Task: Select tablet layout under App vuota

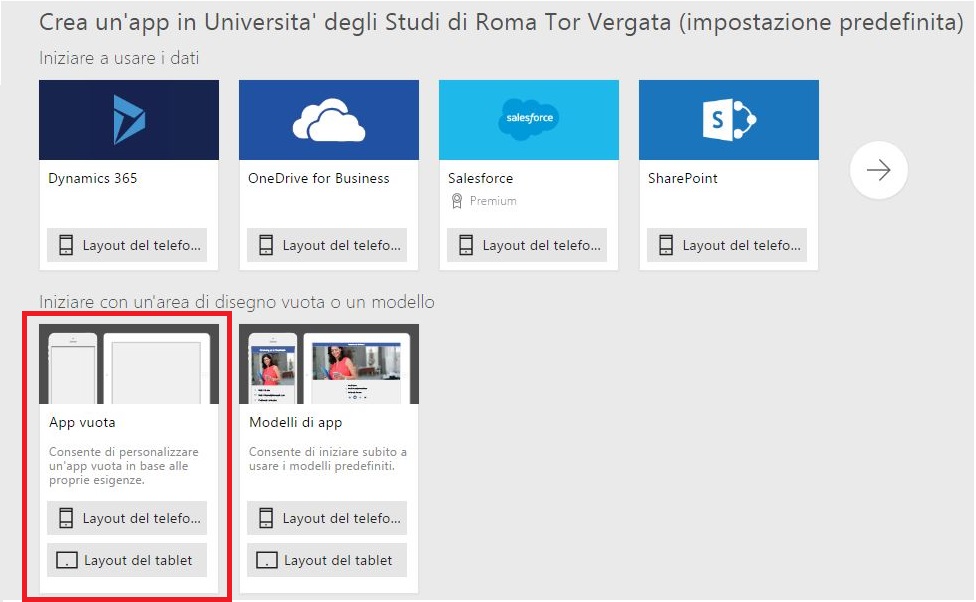Action: (127, 560)
